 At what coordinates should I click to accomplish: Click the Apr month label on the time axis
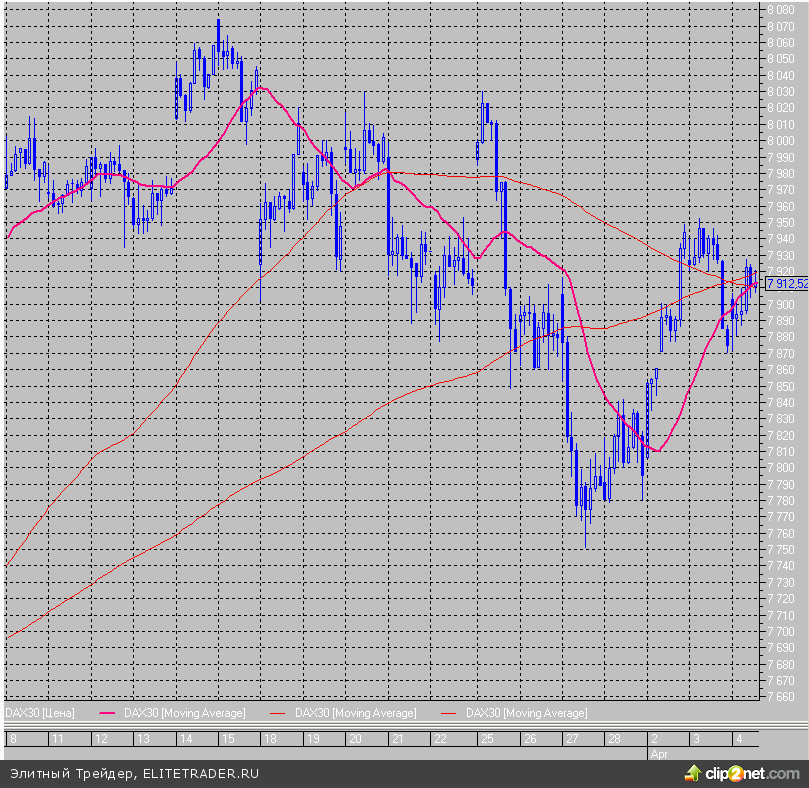coord(657,751)
